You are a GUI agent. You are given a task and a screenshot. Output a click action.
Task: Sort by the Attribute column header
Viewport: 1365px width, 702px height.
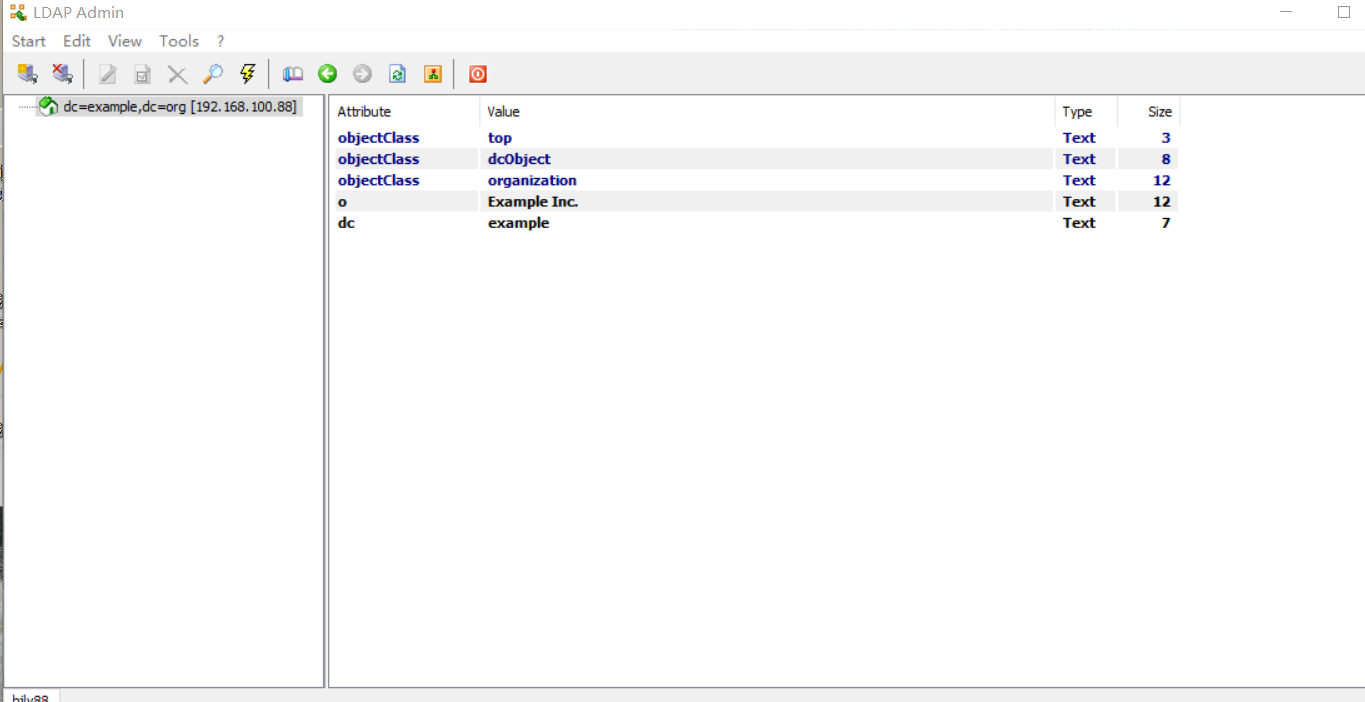click(x=364, y=112)
